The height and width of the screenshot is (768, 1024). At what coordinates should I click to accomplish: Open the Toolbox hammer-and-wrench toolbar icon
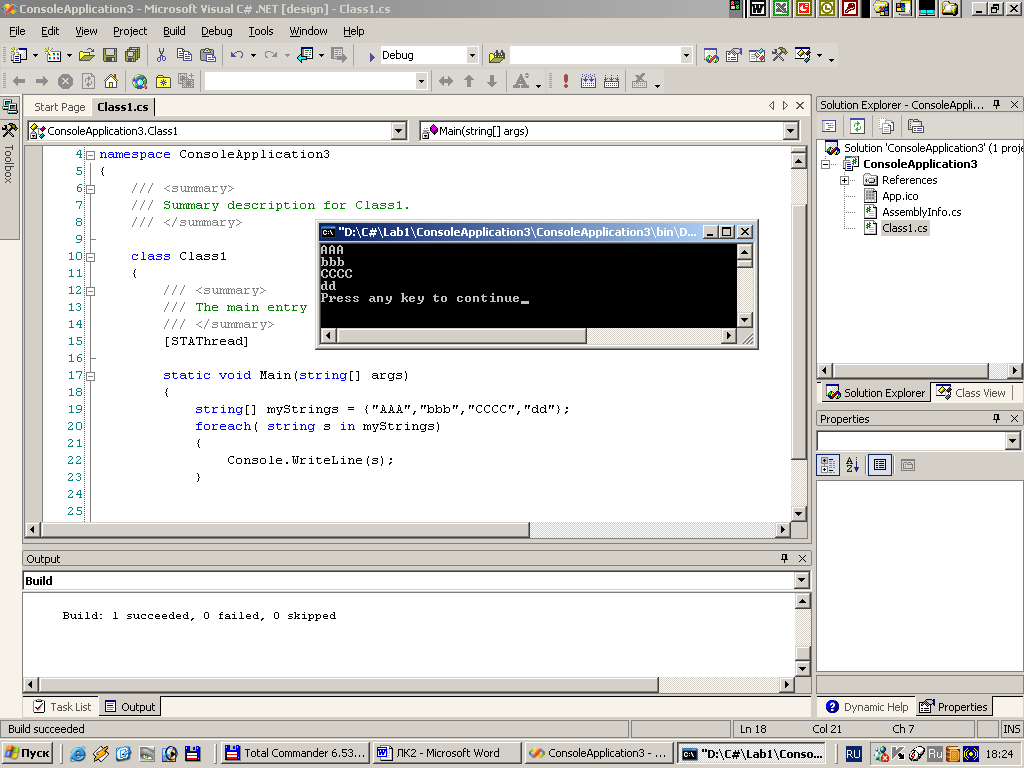pyautogui.click(x=780, y=56)
